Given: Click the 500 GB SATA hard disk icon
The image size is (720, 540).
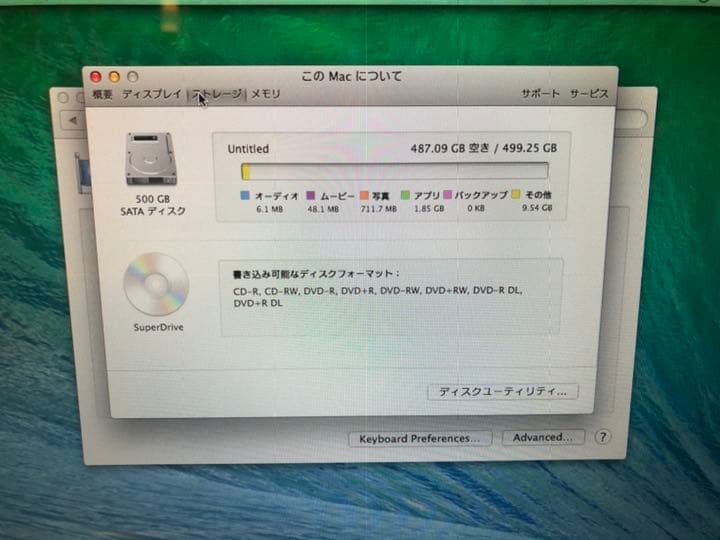Looking at the screenshot, I should pyautogui.click(x=151, y=158).
